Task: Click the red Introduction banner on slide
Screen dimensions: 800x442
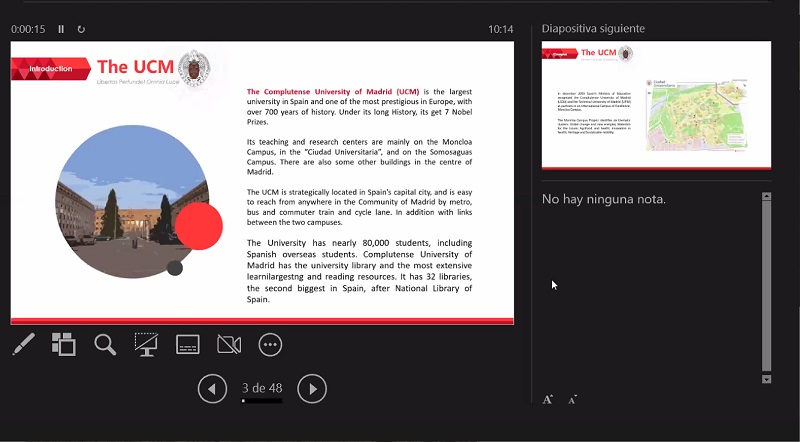Action: pos(51,68)
